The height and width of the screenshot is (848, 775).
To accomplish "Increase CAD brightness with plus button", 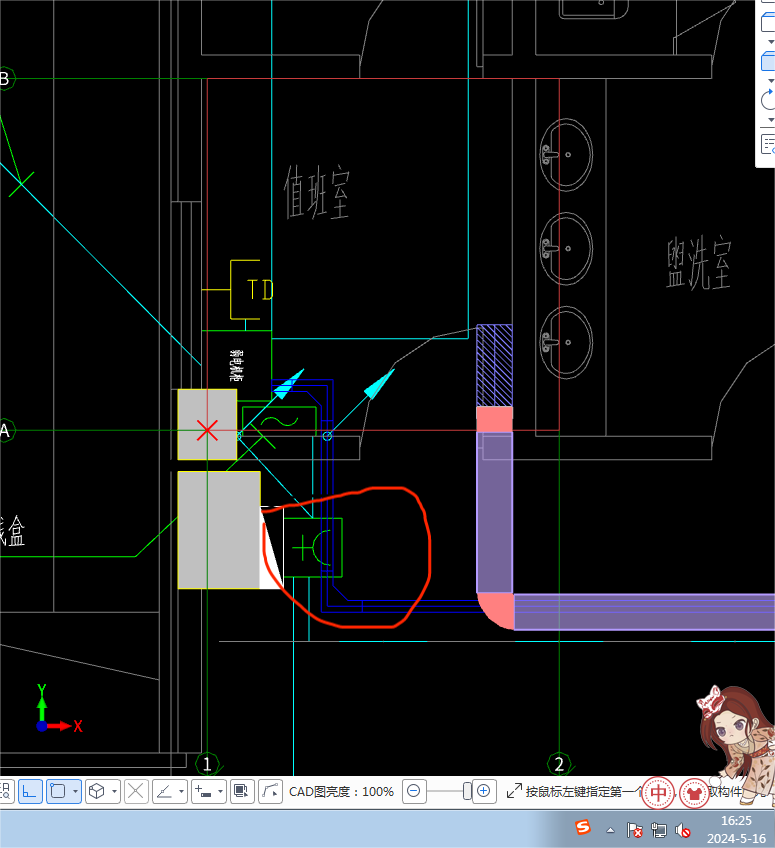I will click(484, 792).
